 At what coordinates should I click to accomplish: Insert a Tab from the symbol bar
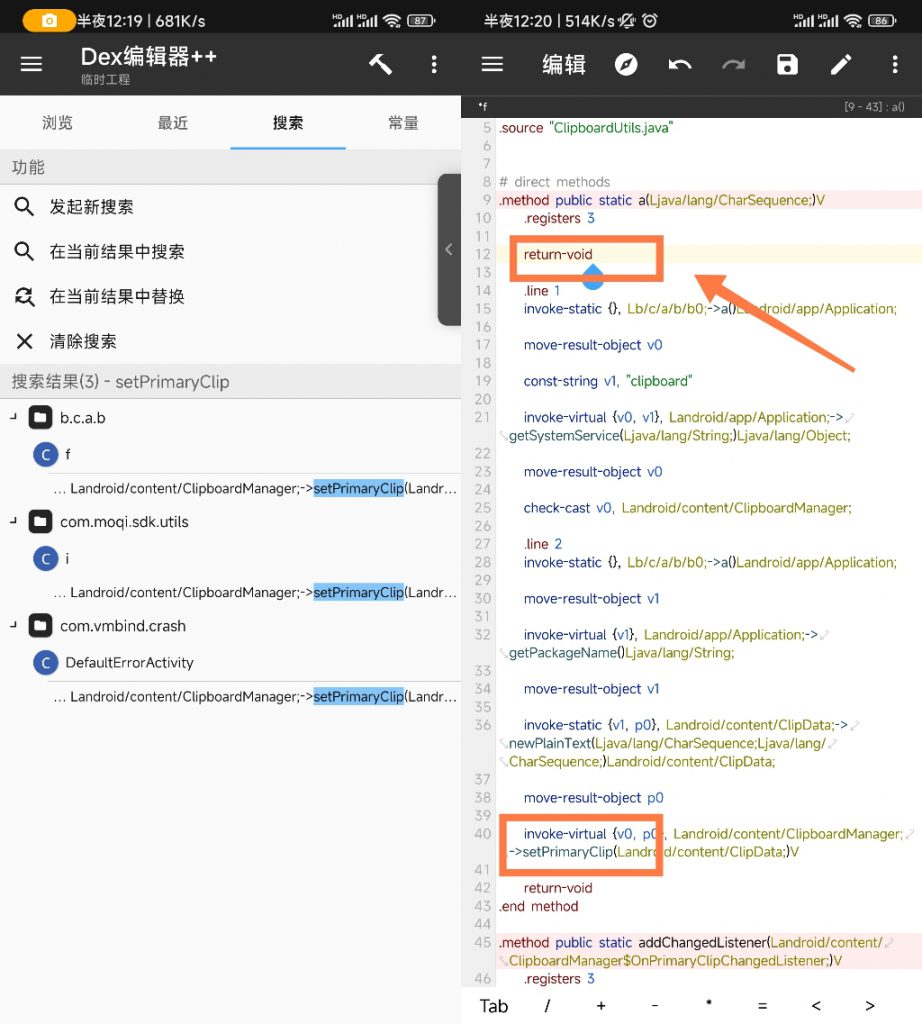coord(492,1006)
